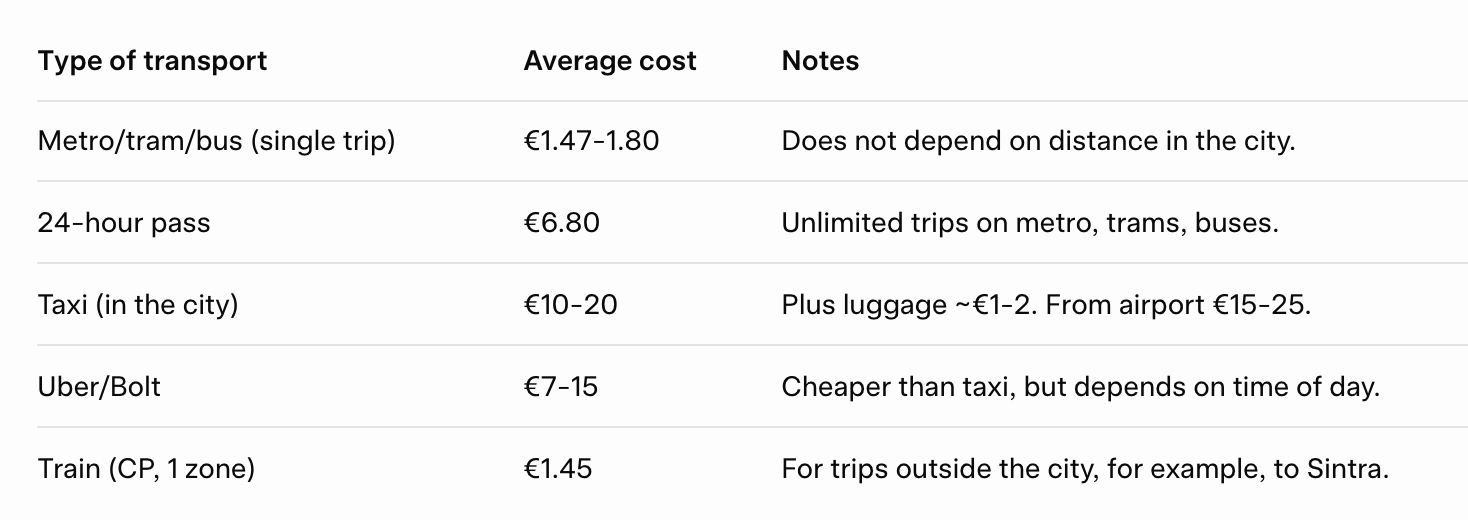Select the "Metro/tram/bus (single trip)" cell
1468x520 pixels.
pyautogui.click(x=216, y=141)
